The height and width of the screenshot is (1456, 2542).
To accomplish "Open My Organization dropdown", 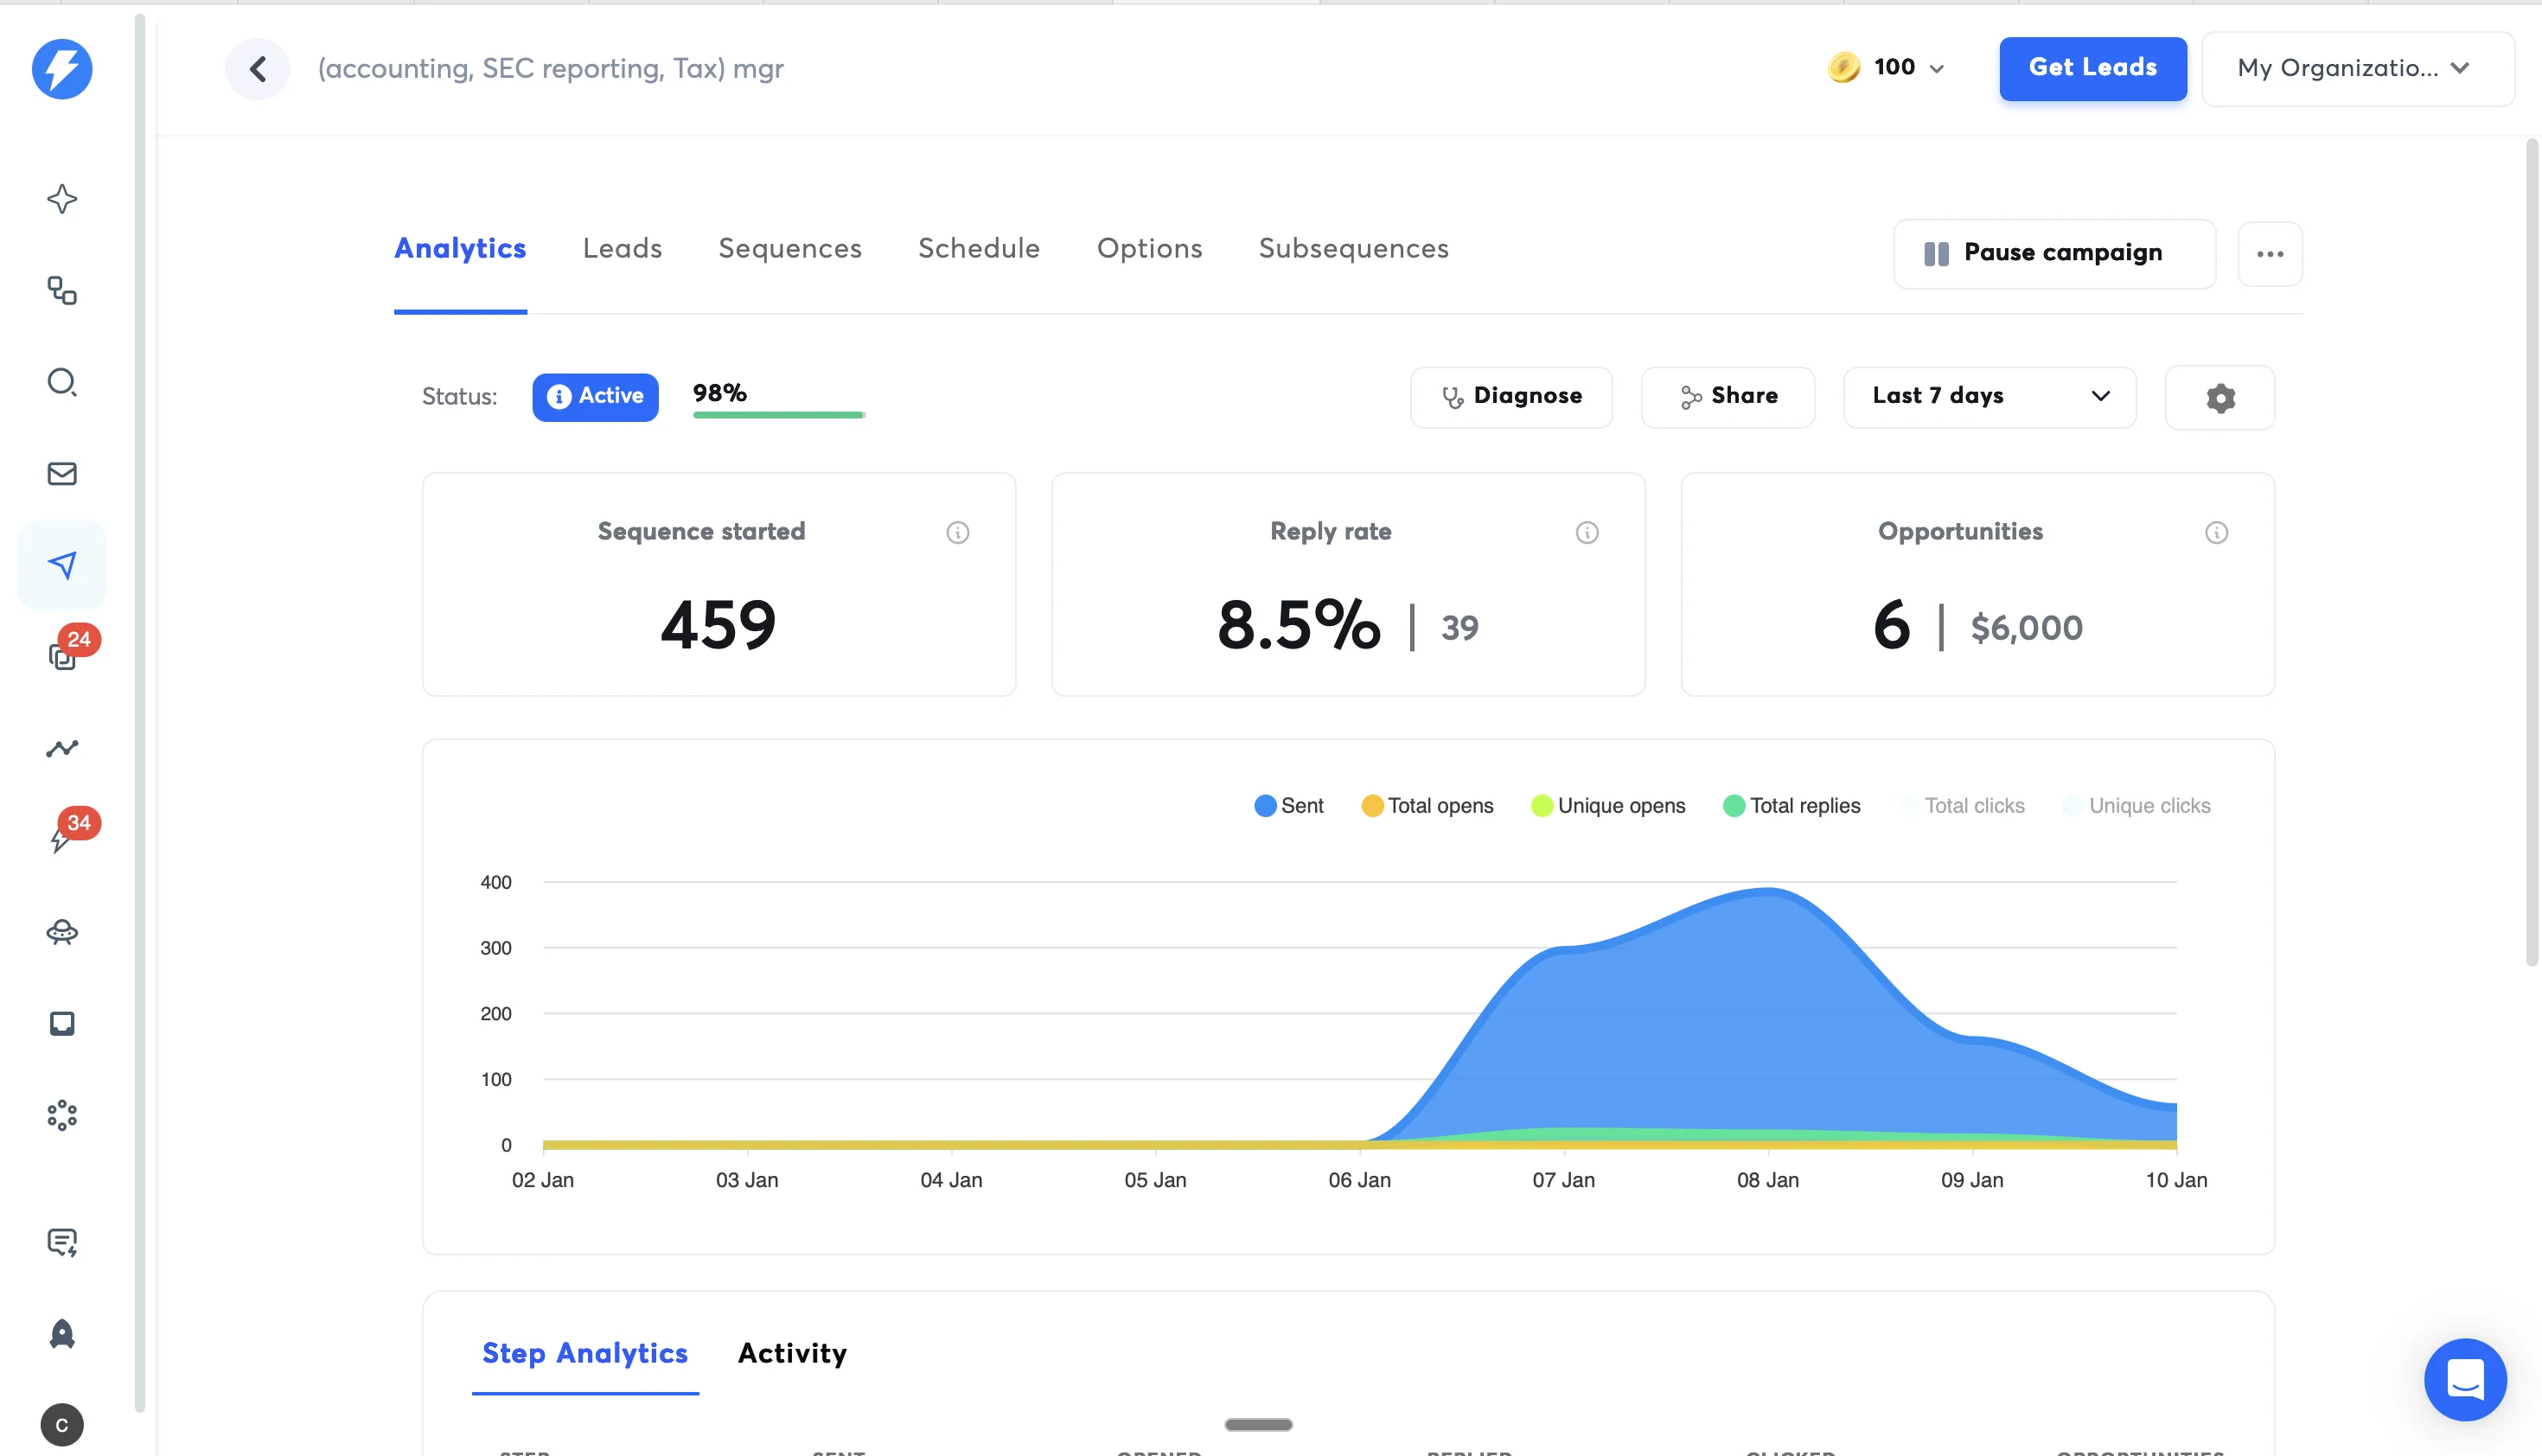I will coord(2356,68).
